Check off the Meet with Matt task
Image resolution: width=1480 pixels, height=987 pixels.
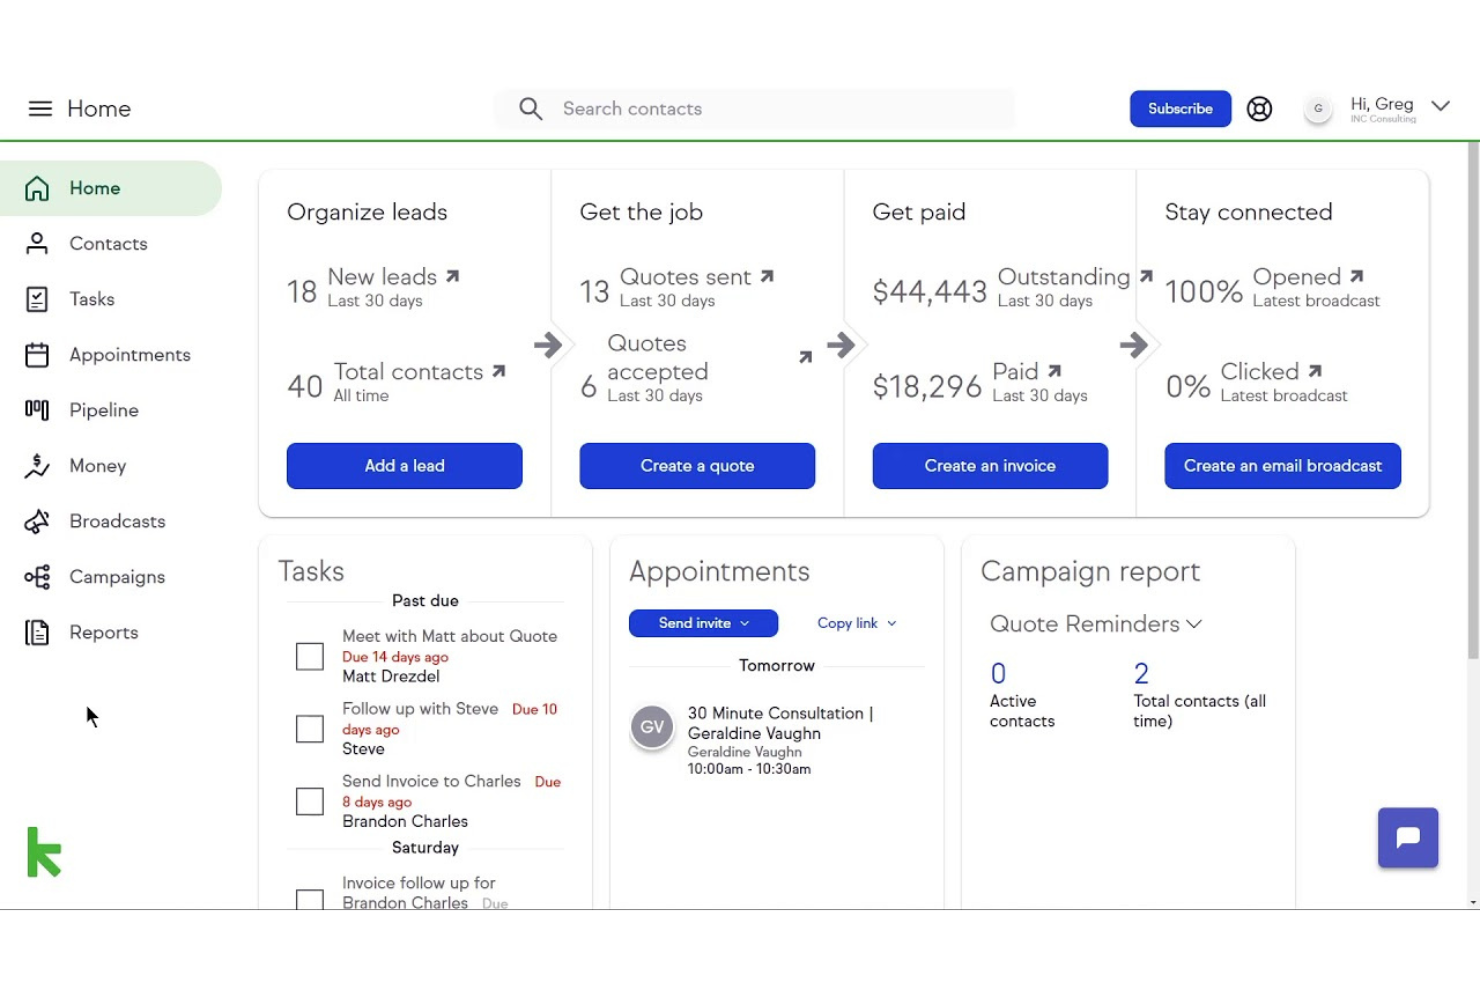click(309, 656)
